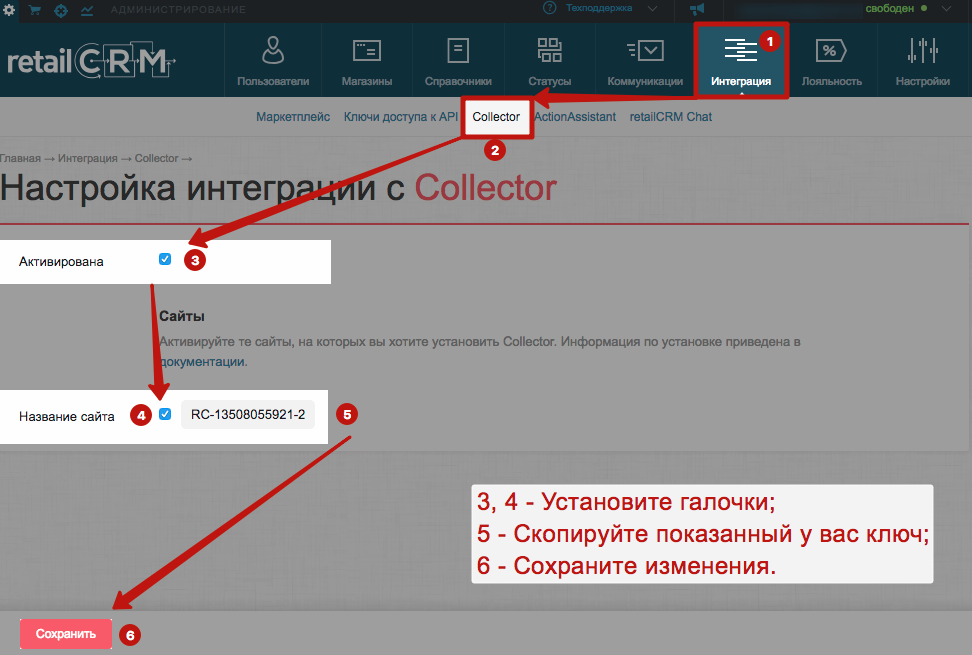Toggle the Активирована checkbox
Image resolution: width=972 pixels, height=655 pixels.
click(x=165, y=259)
